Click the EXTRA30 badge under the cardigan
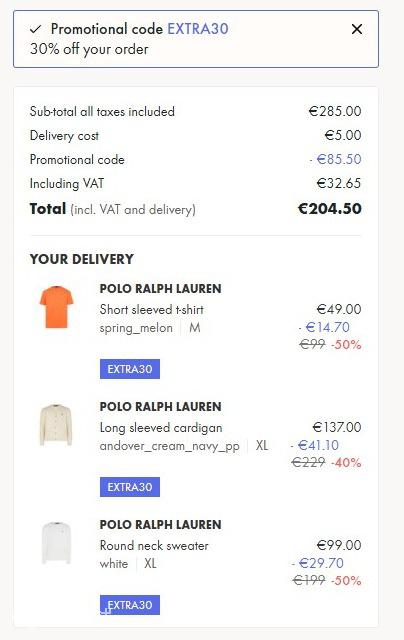This screenshot has width=404, height=640. click(130, 487)
